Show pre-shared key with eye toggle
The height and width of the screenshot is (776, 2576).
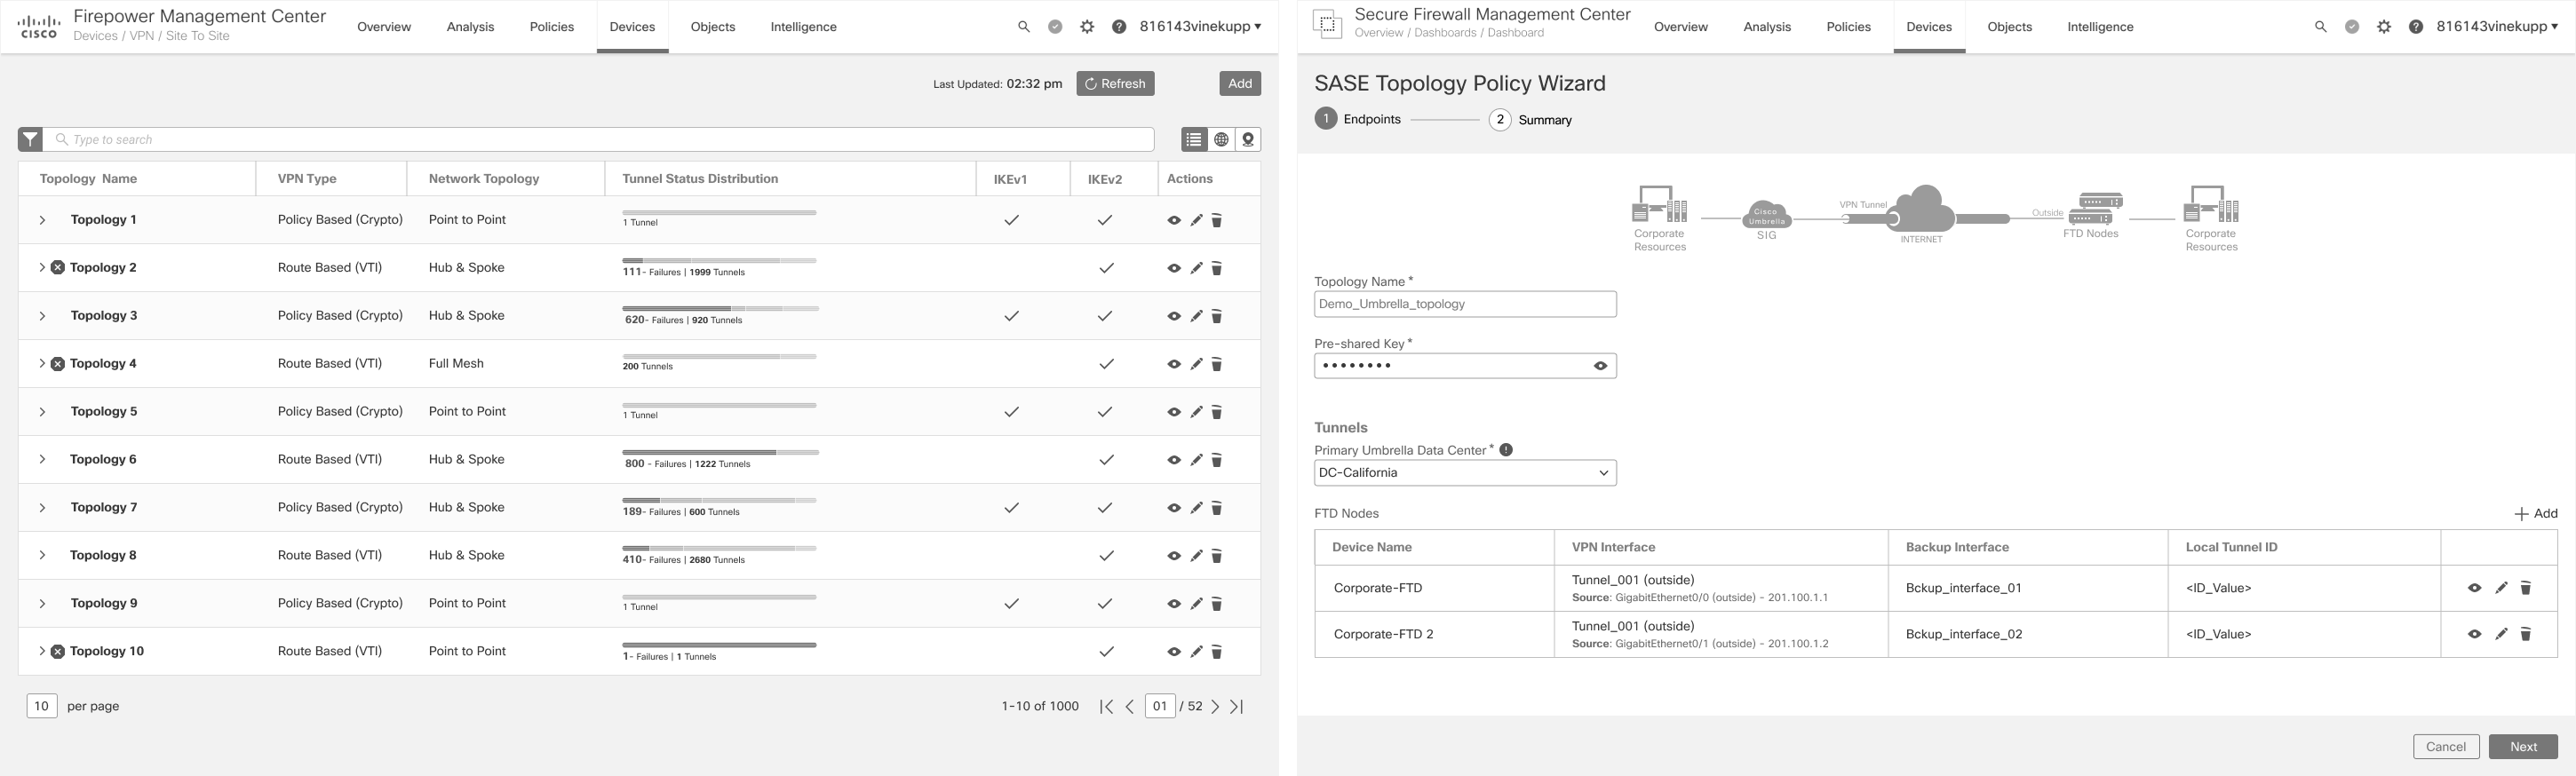[1600, 366]
